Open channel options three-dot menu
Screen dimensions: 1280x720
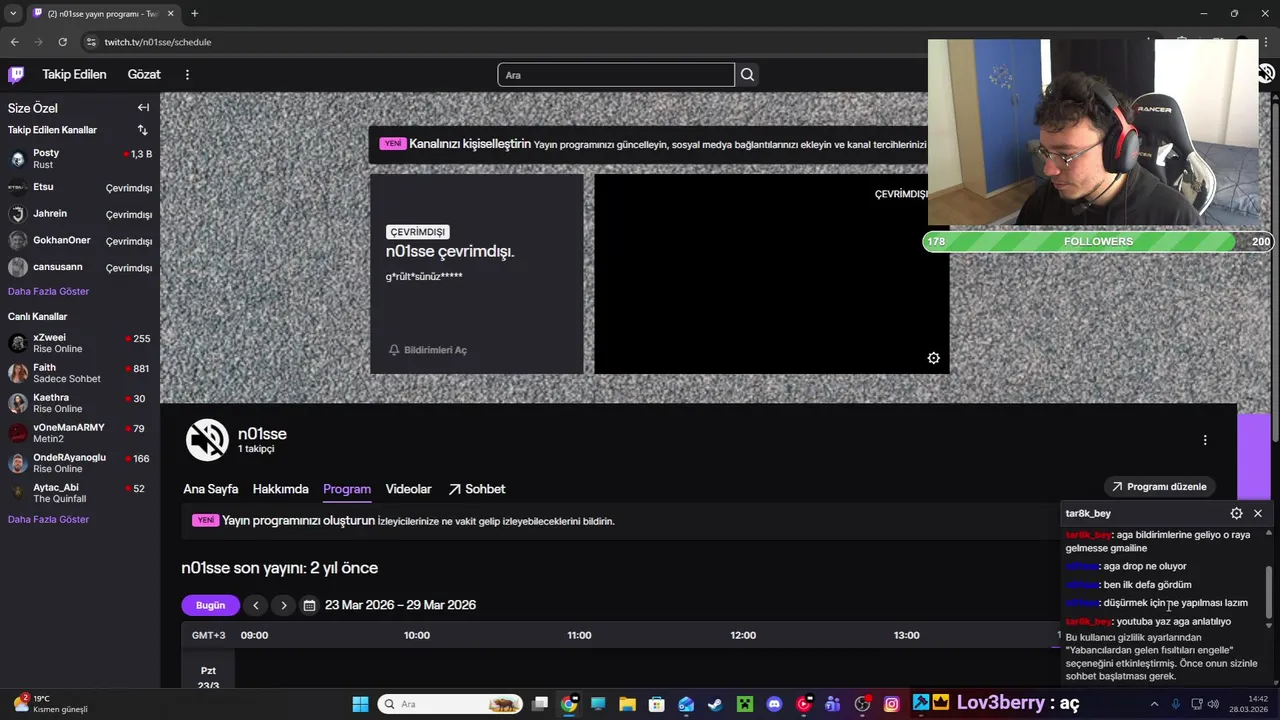(x=1205, y=440)
